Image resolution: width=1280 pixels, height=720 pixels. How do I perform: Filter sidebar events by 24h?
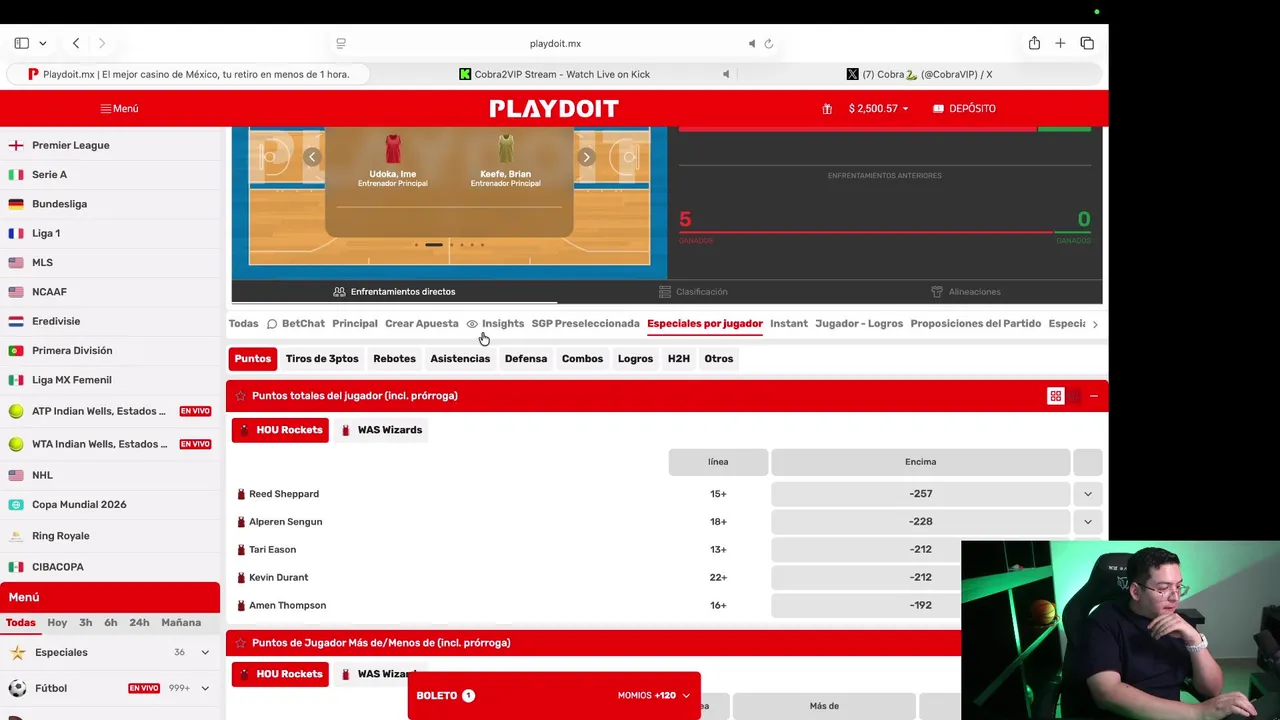tap(139, 622)
